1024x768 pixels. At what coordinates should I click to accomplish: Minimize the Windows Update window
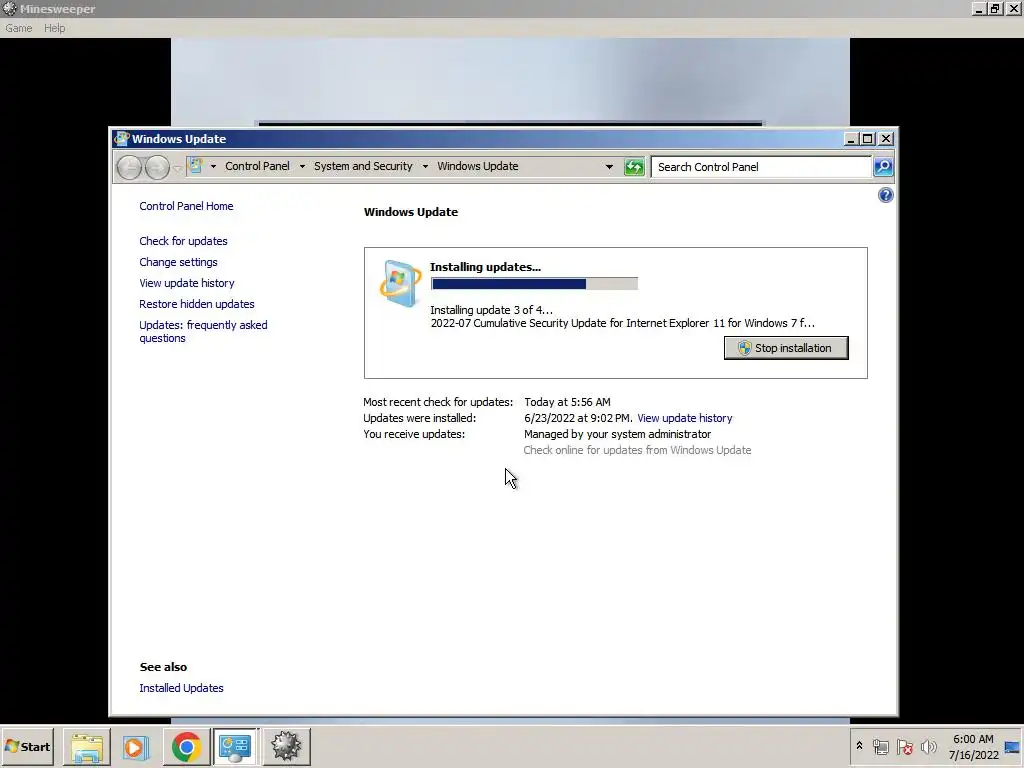(x=851, y=139)
